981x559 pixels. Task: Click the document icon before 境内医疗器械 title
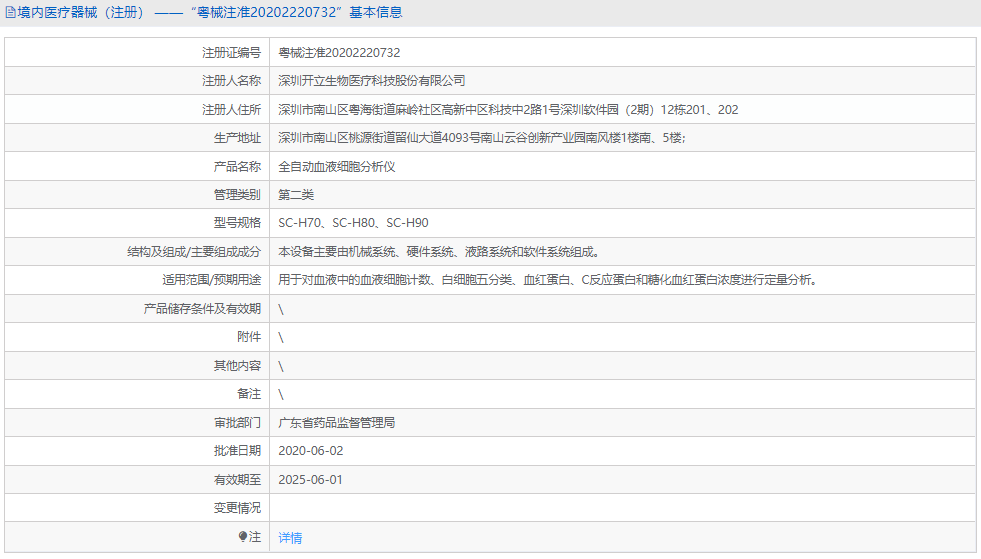tap(10, 13)
